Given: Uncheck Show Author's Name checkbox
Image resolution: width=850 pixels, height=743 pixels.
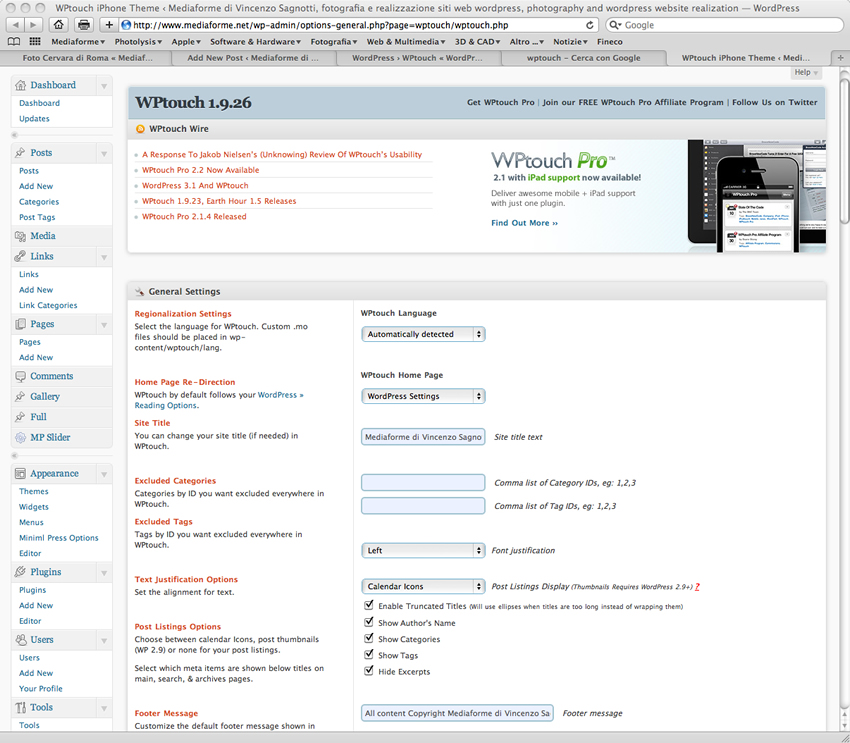Looking at the screenshot, I should [x=369, y=622].
